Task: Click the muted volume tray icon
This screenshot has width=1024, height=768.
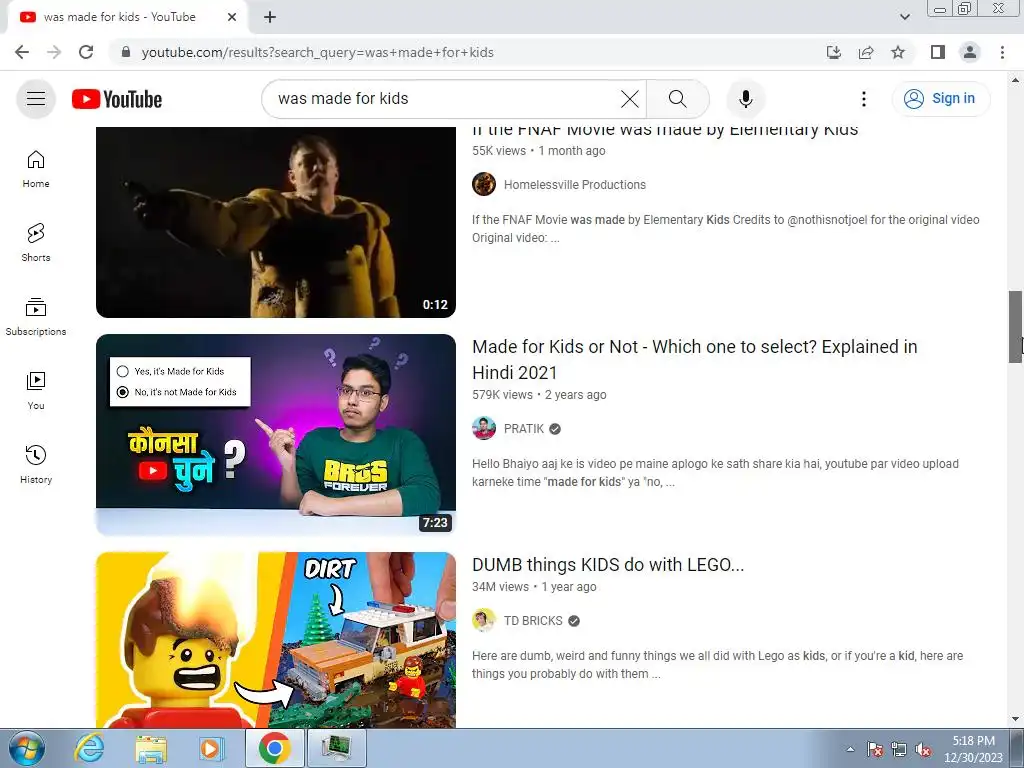Action: [923, 750]
